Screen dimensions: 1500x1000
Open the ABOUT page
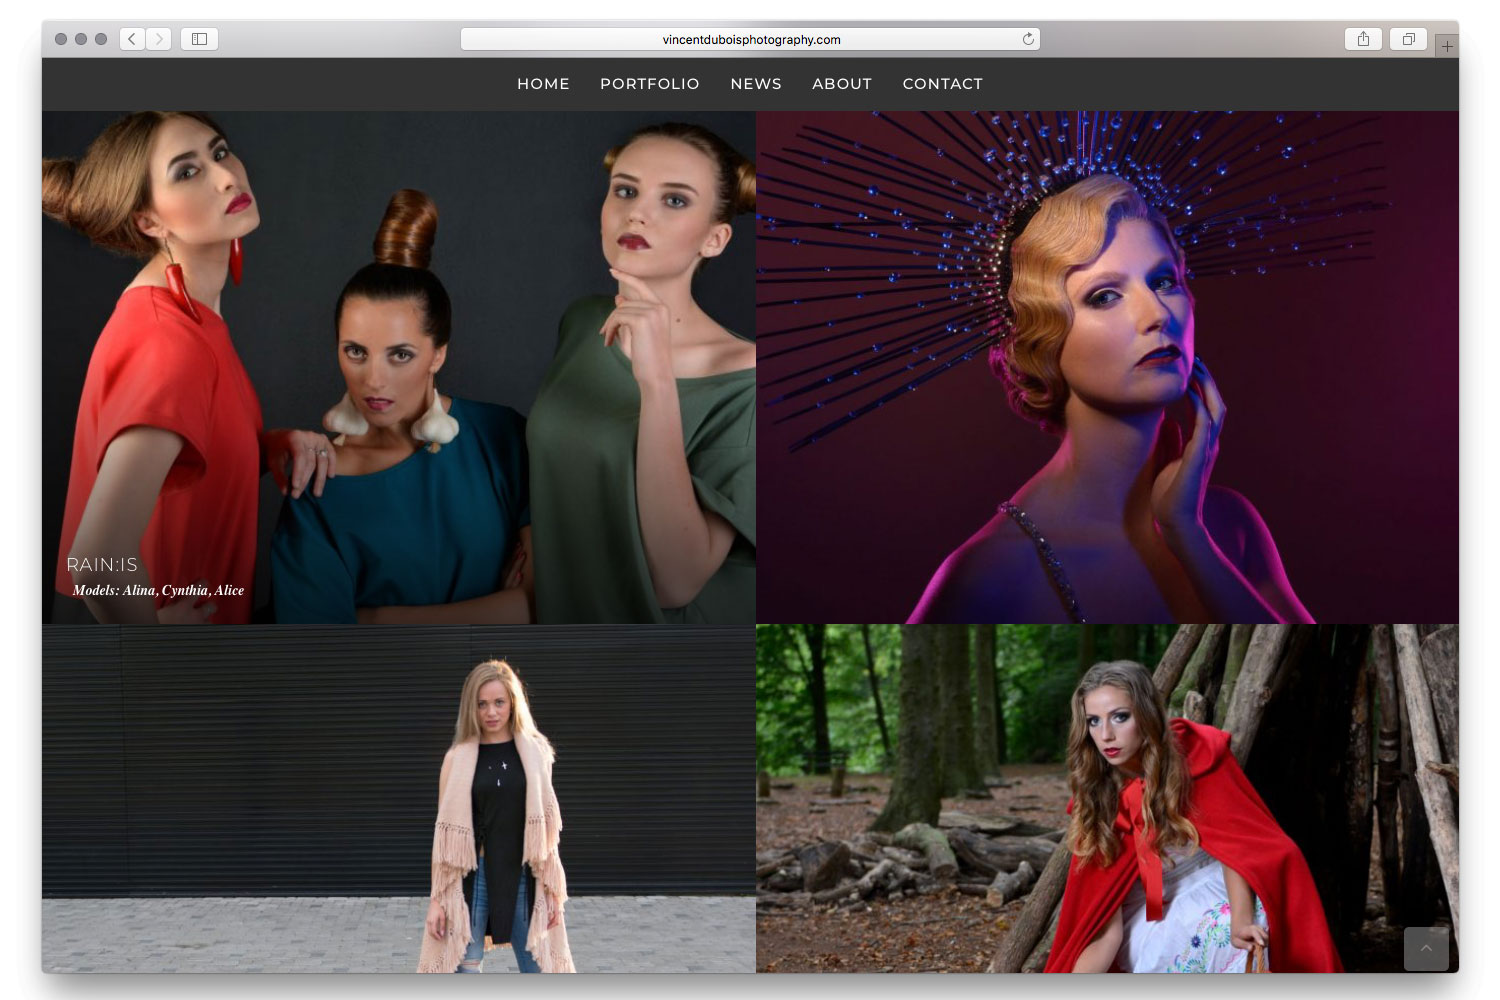click(x=842, y=84)
